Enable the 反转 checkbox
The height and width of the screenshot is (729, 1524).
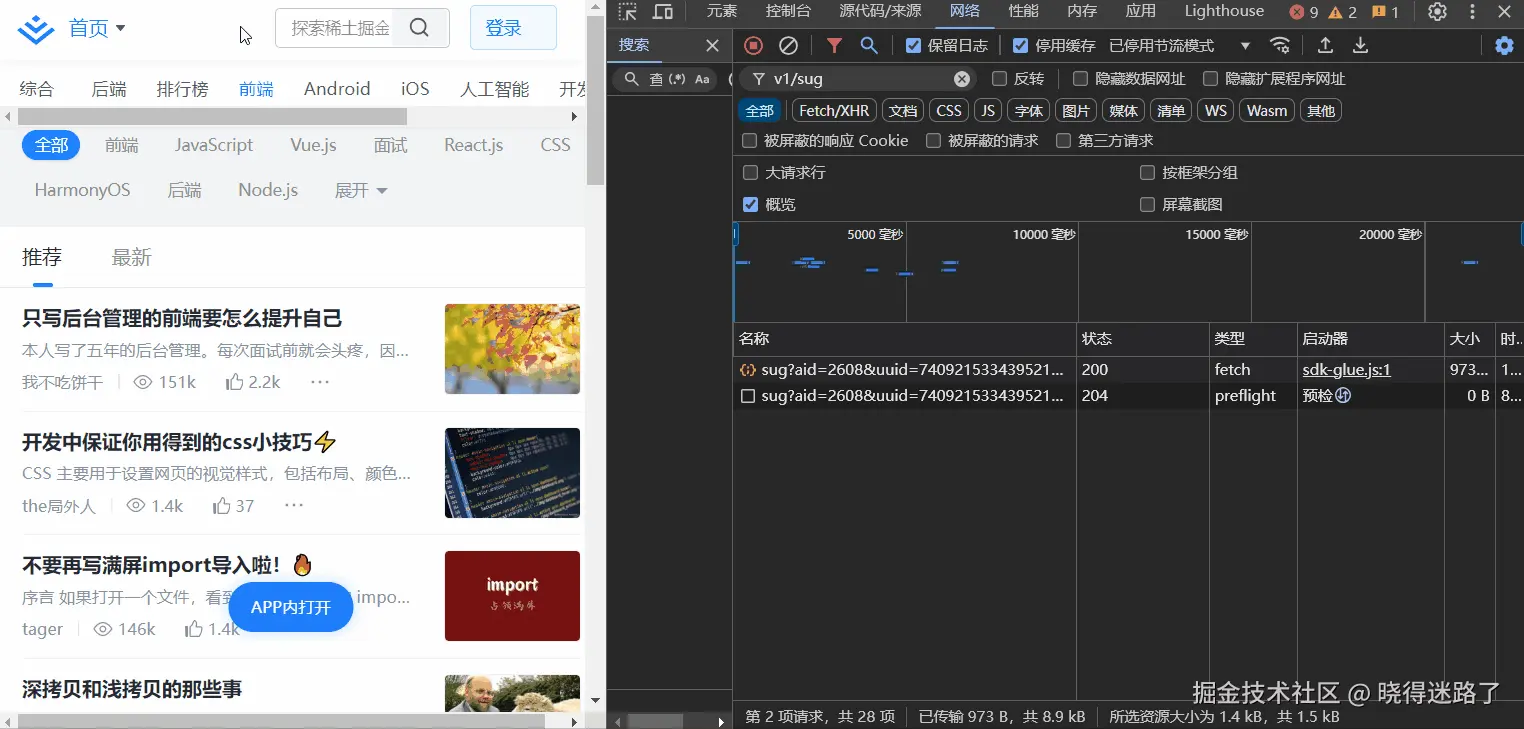pyautogui.click(x=999, y=79)
